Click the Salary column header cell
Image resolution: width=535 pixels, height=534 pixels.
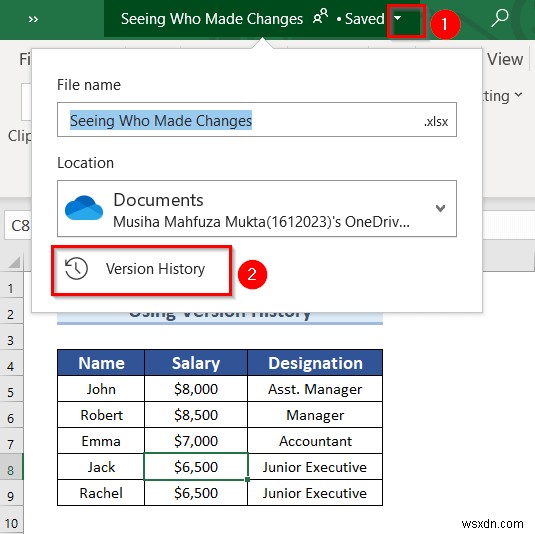tap(196, 363)
